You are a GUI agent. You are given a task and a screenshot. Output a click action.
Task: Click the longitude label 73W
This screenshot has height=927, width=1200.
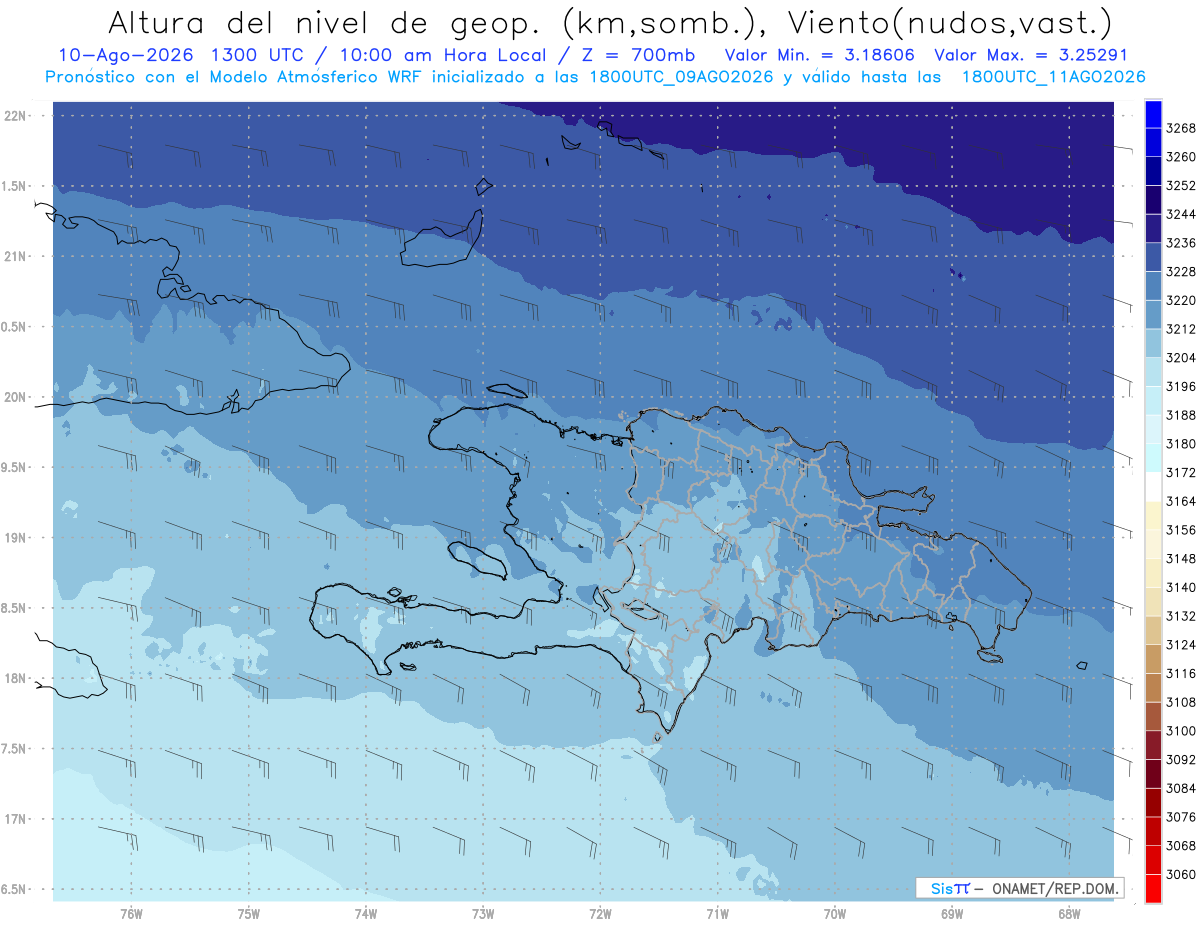pyautogui.click(x=483, y=913)
